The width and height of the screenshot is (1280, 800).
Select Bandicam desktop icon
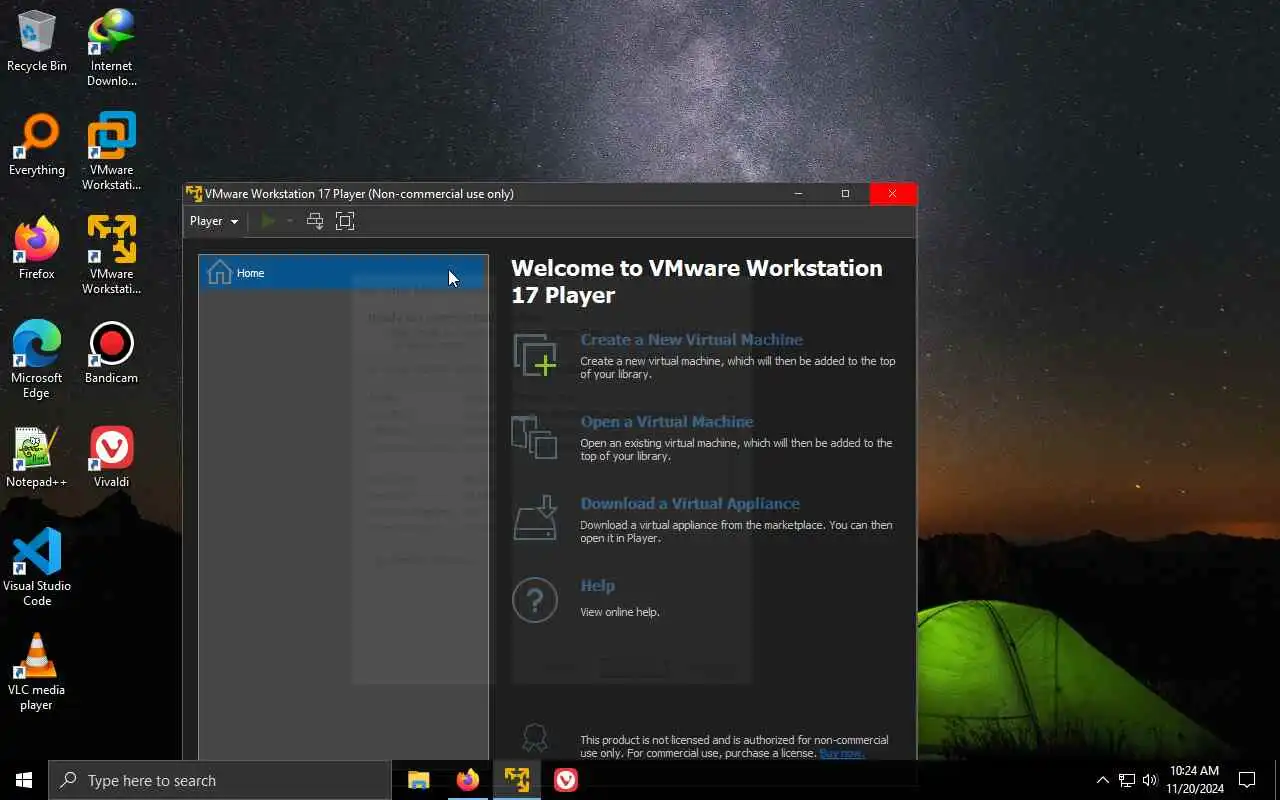pos(111,354)
